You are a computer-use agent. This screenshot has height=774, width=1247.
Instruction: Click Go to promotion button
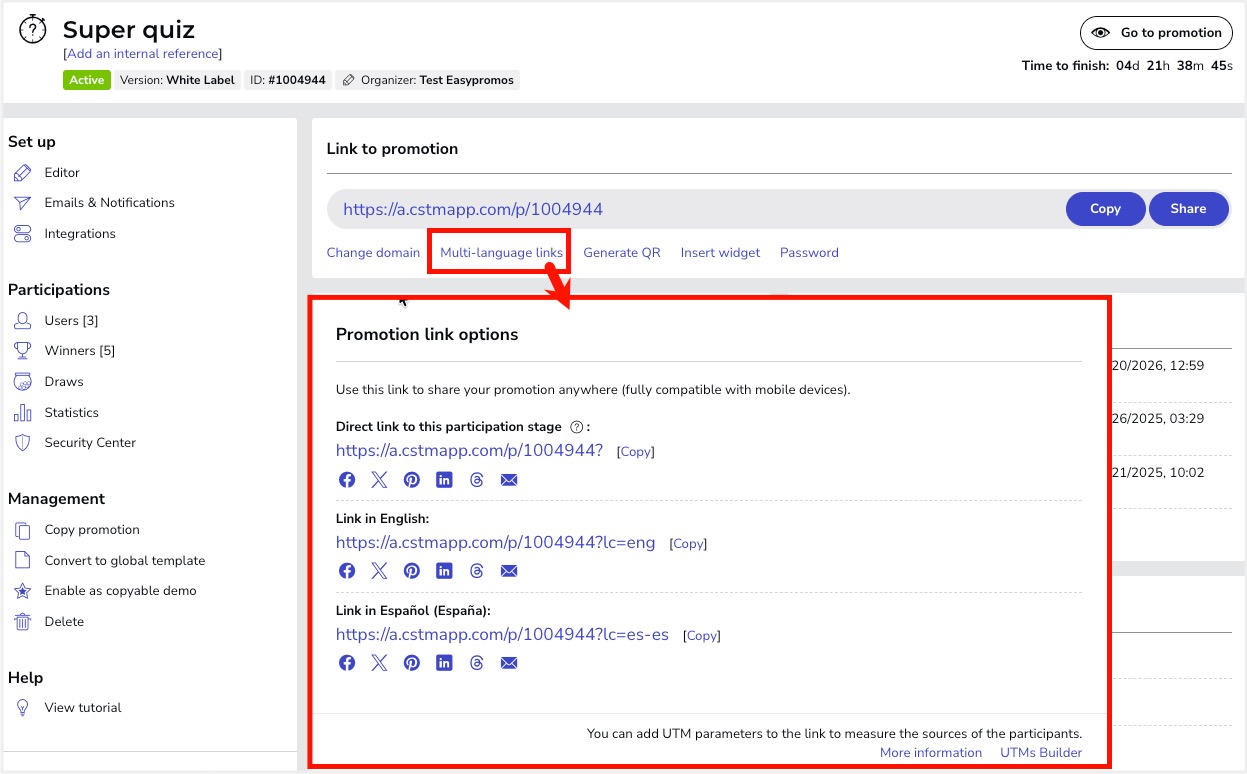(x=1155, y=33)
